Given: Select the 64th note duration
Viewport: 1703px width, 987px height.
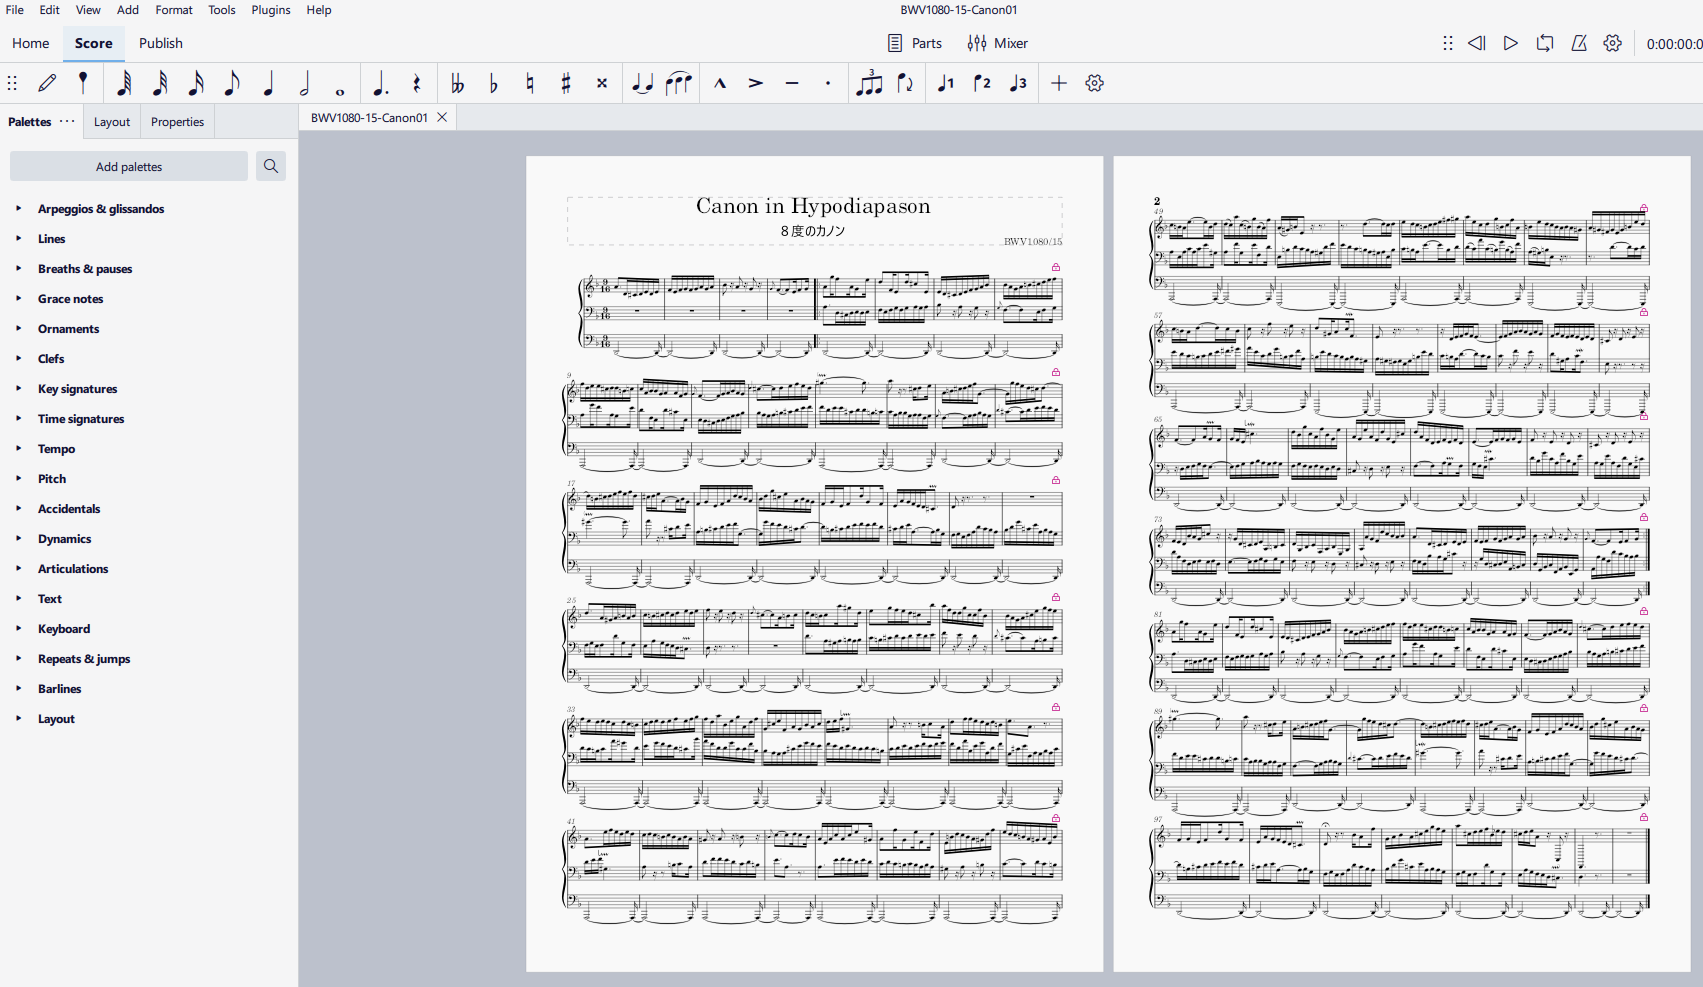Looking at the screenshot, I should click(124, 83).
